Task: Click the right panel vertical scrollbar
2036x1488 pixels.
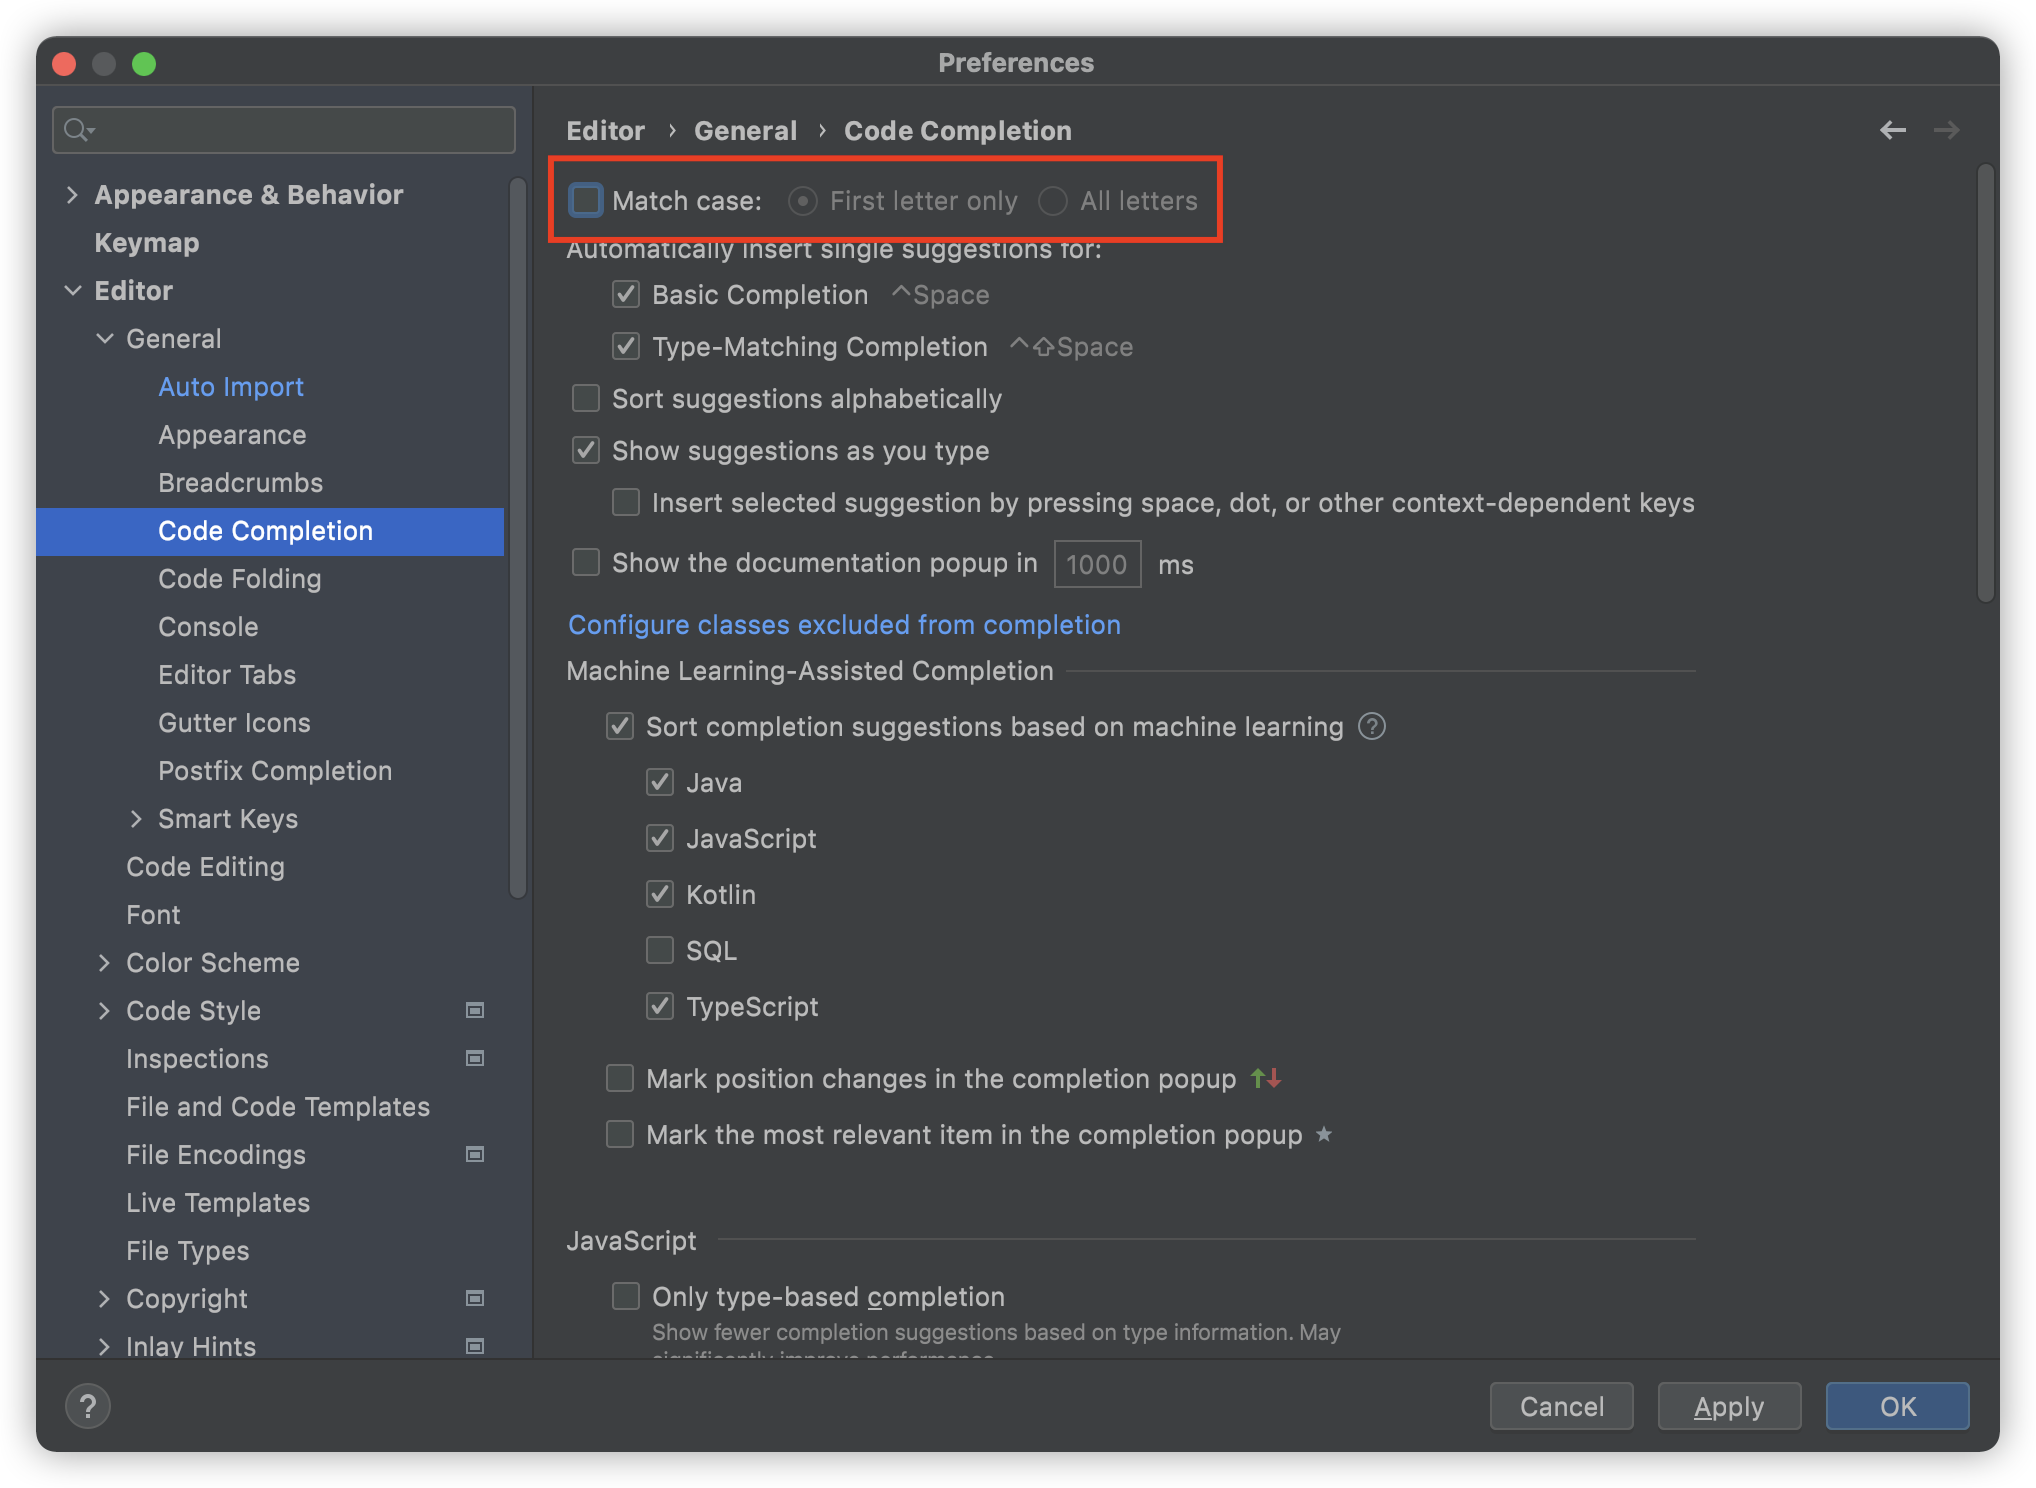Action: [1986, 383]
